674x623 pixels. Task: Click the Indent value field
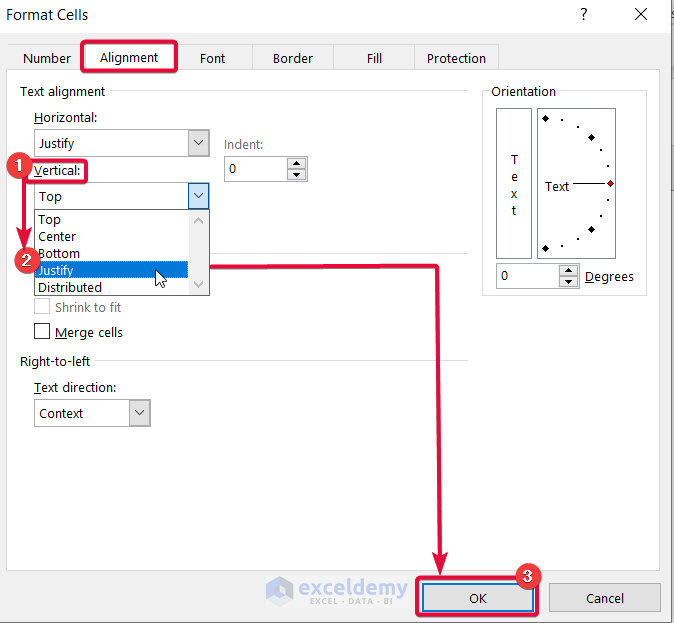pos(255,169)
